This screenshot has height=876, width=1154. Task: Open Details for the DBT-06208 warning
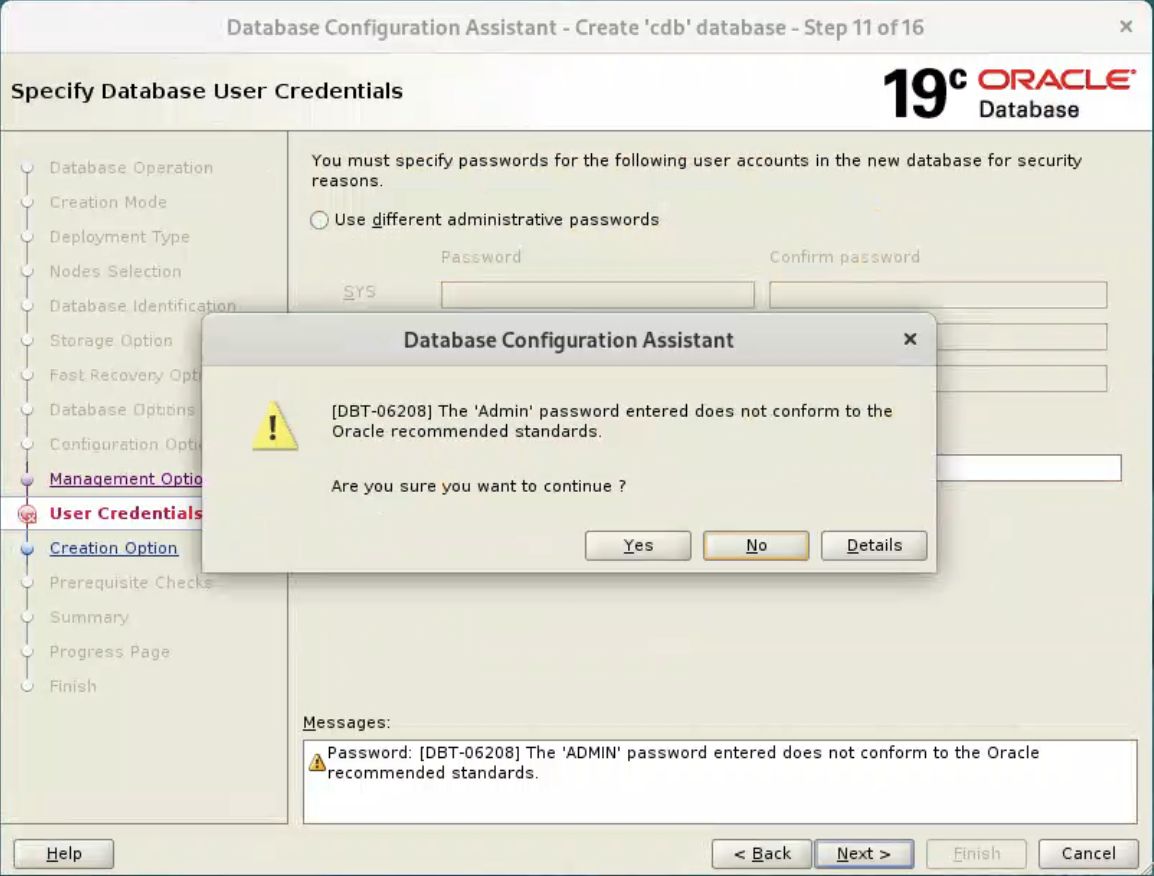pos(874,545)
